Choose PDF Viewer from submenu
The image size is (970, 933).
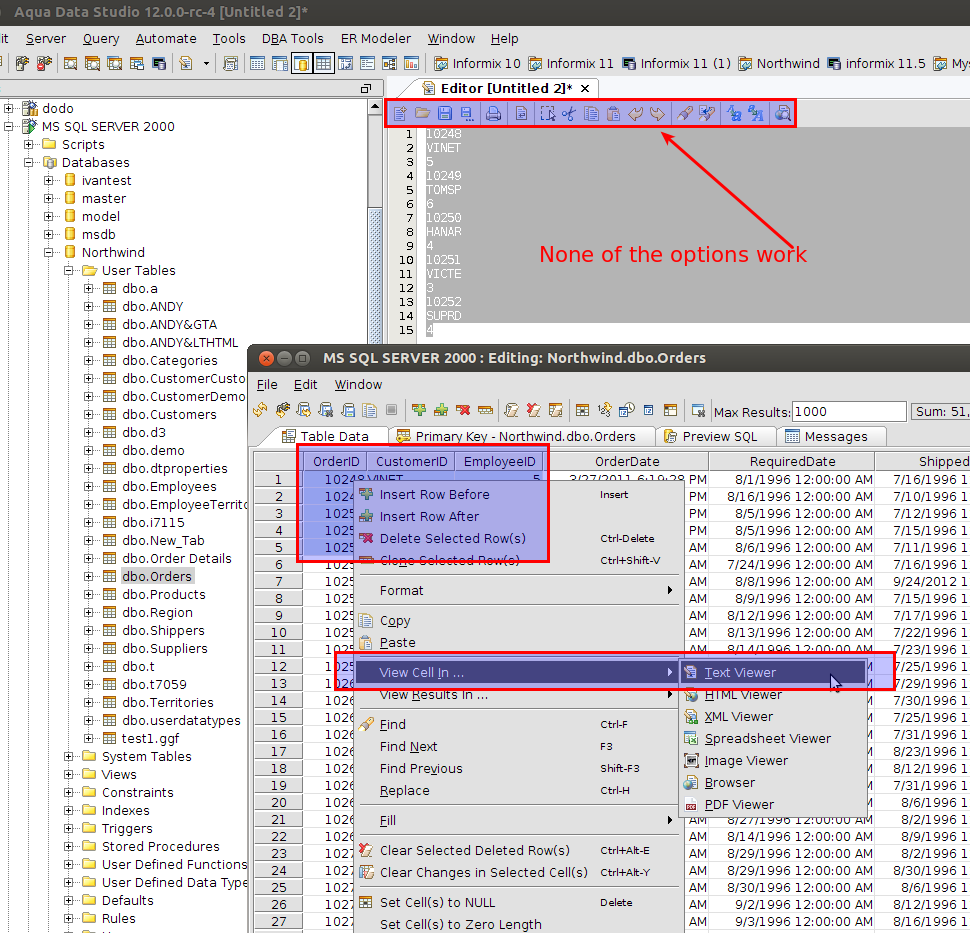(x=773, y=804)
